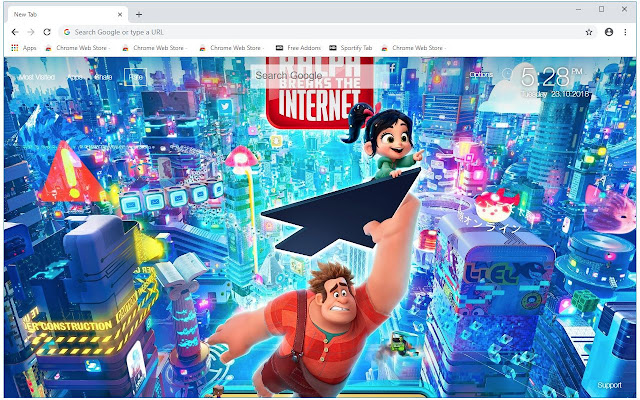Open a new tab with the plus button
The width and height of the screenshot is (640, 400).
(x=139, y=15)
